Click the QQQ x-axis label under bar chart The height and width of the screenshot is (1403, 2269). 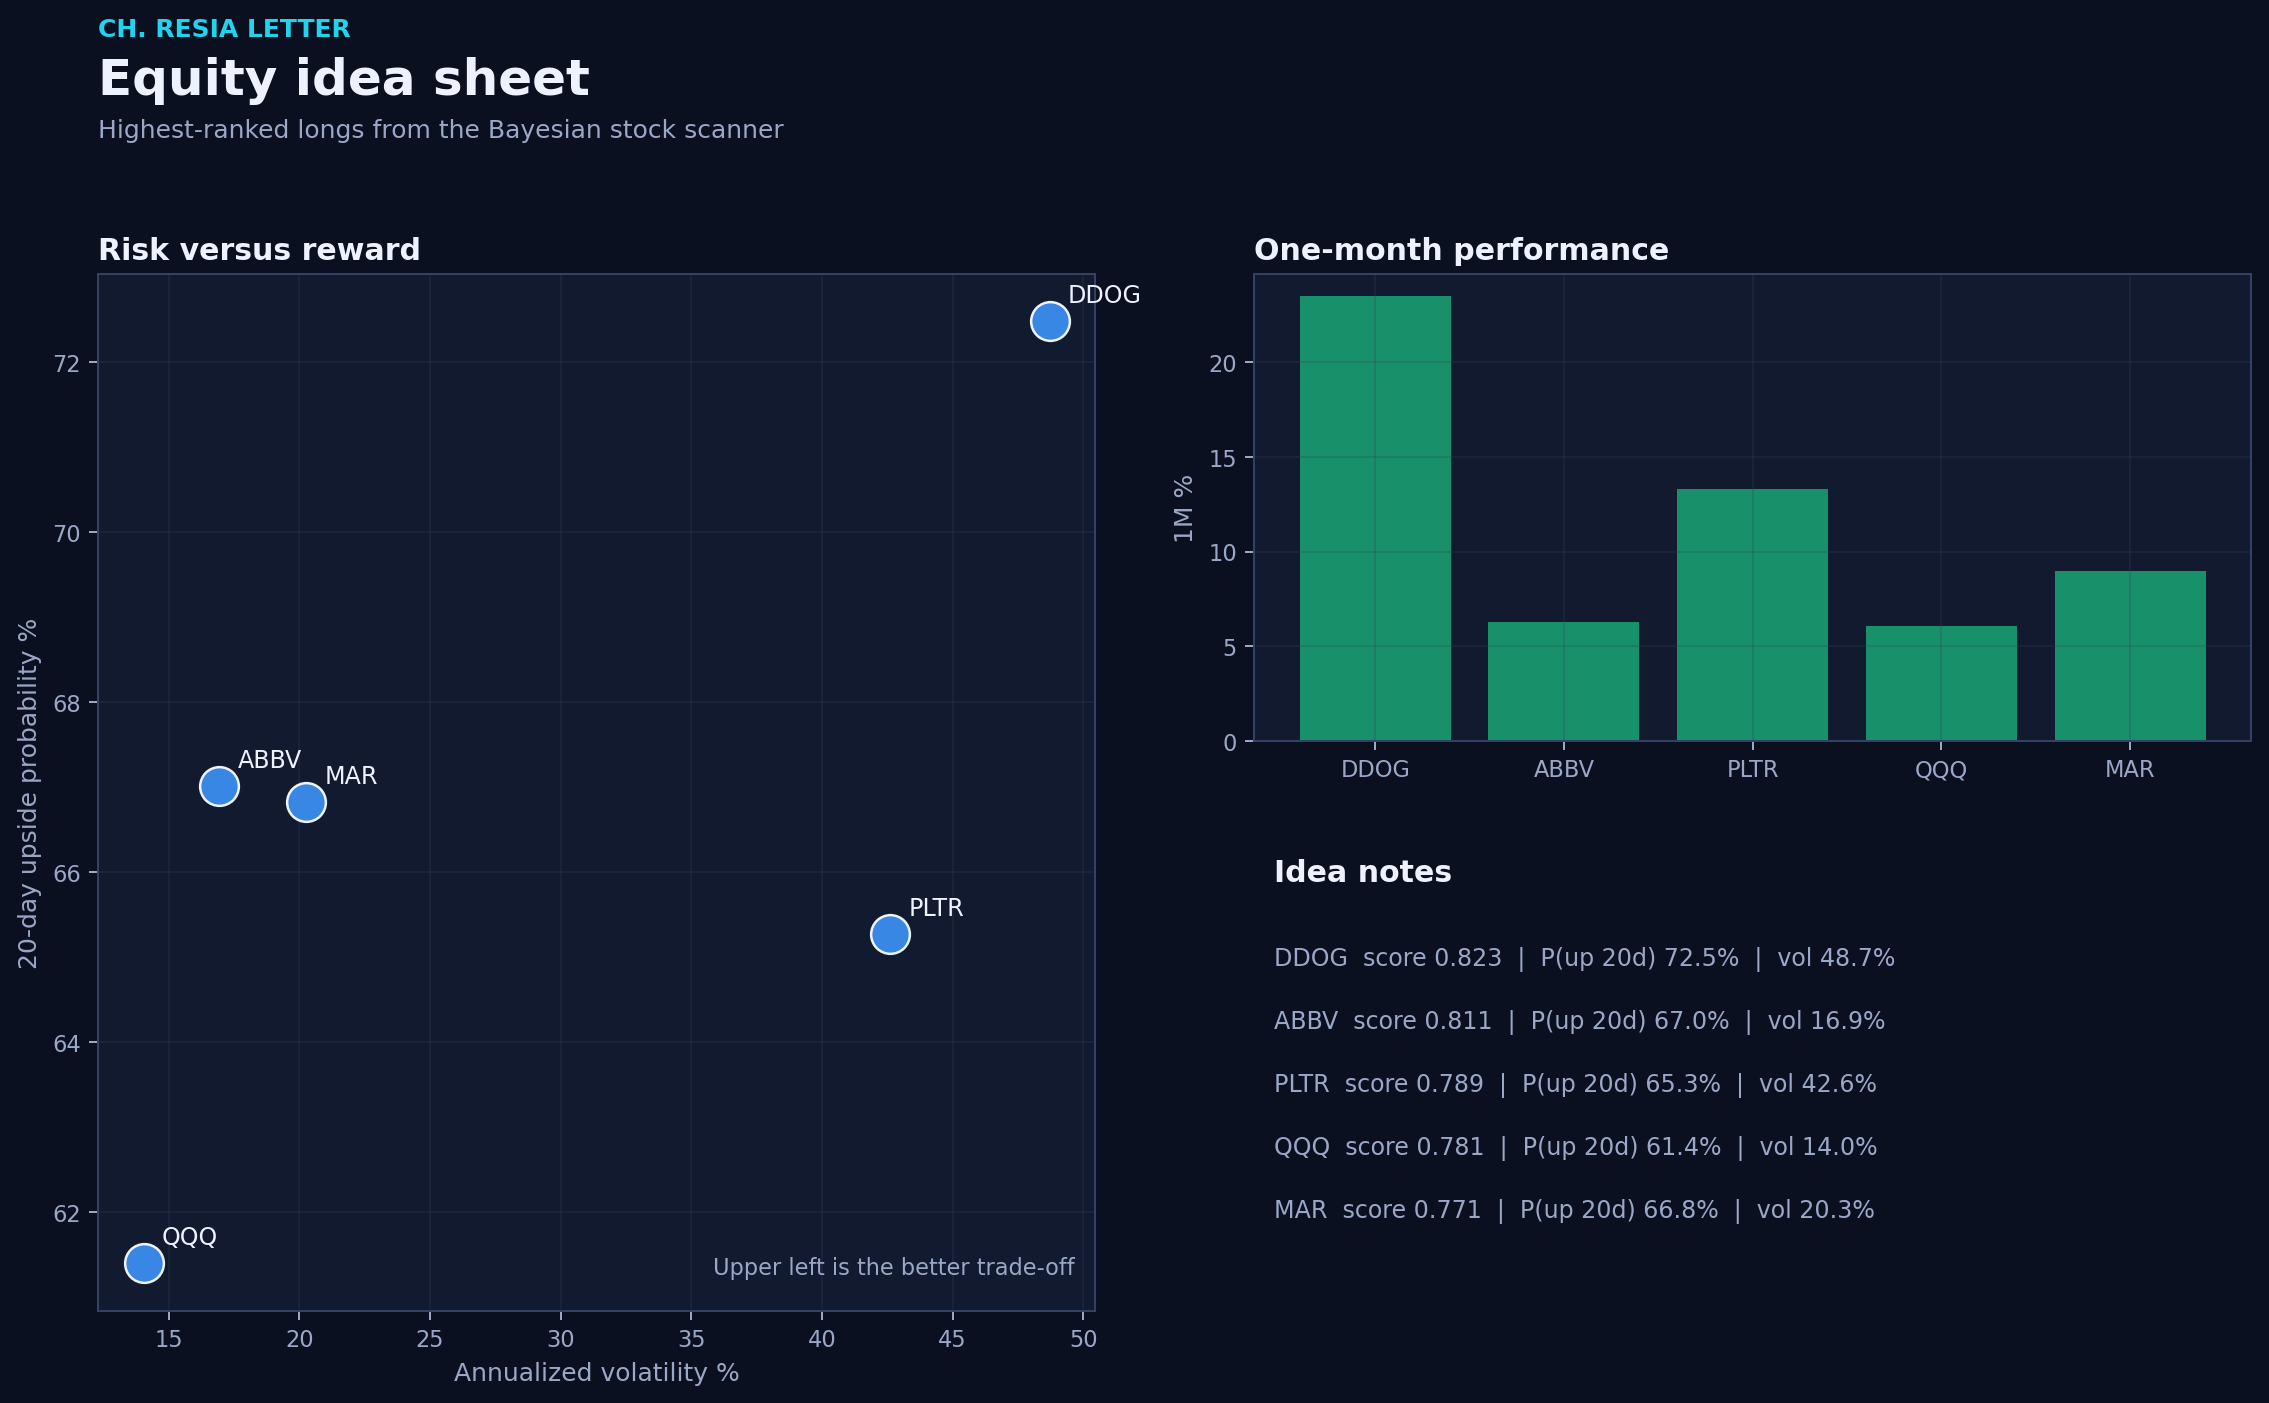coord(1941,770)
